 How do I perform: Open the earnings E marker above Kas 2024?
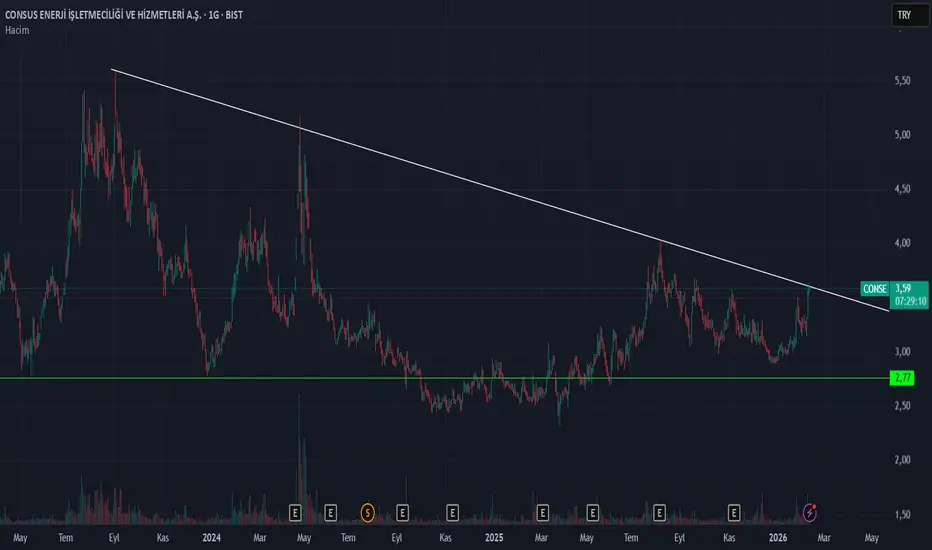(452, 513)
